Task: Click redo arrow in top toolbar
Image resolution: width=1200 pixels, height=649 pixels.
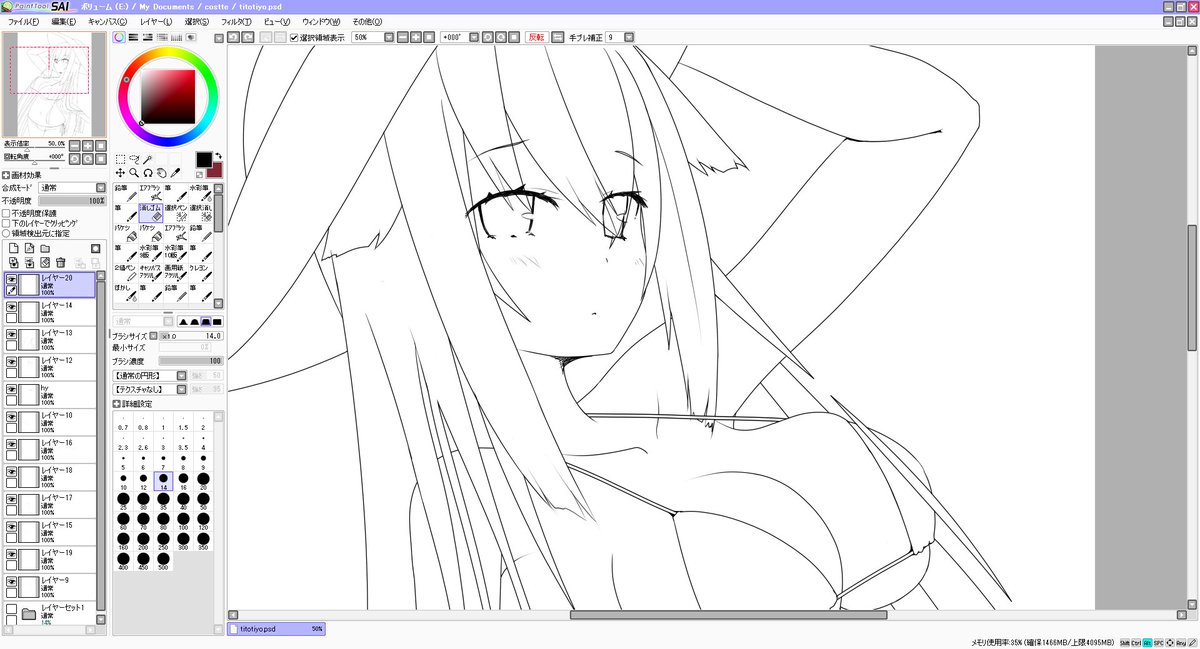Action: click(246, 37)
